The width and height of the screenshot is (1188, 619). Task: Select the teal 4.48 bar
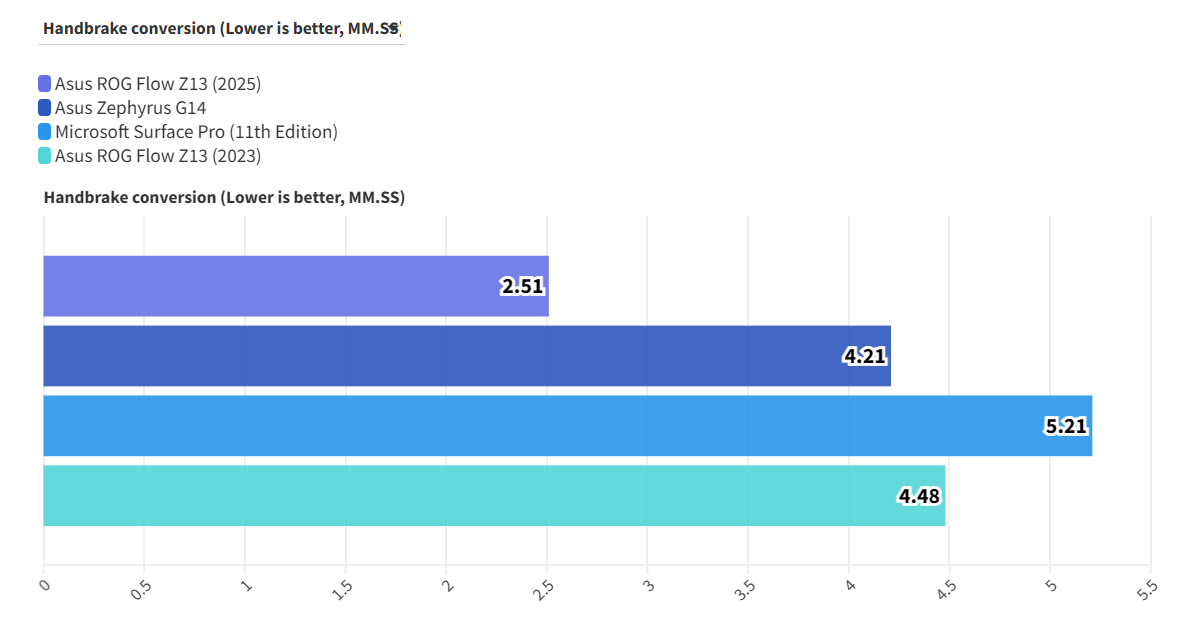pyautogui.click(x=470, y=496)
